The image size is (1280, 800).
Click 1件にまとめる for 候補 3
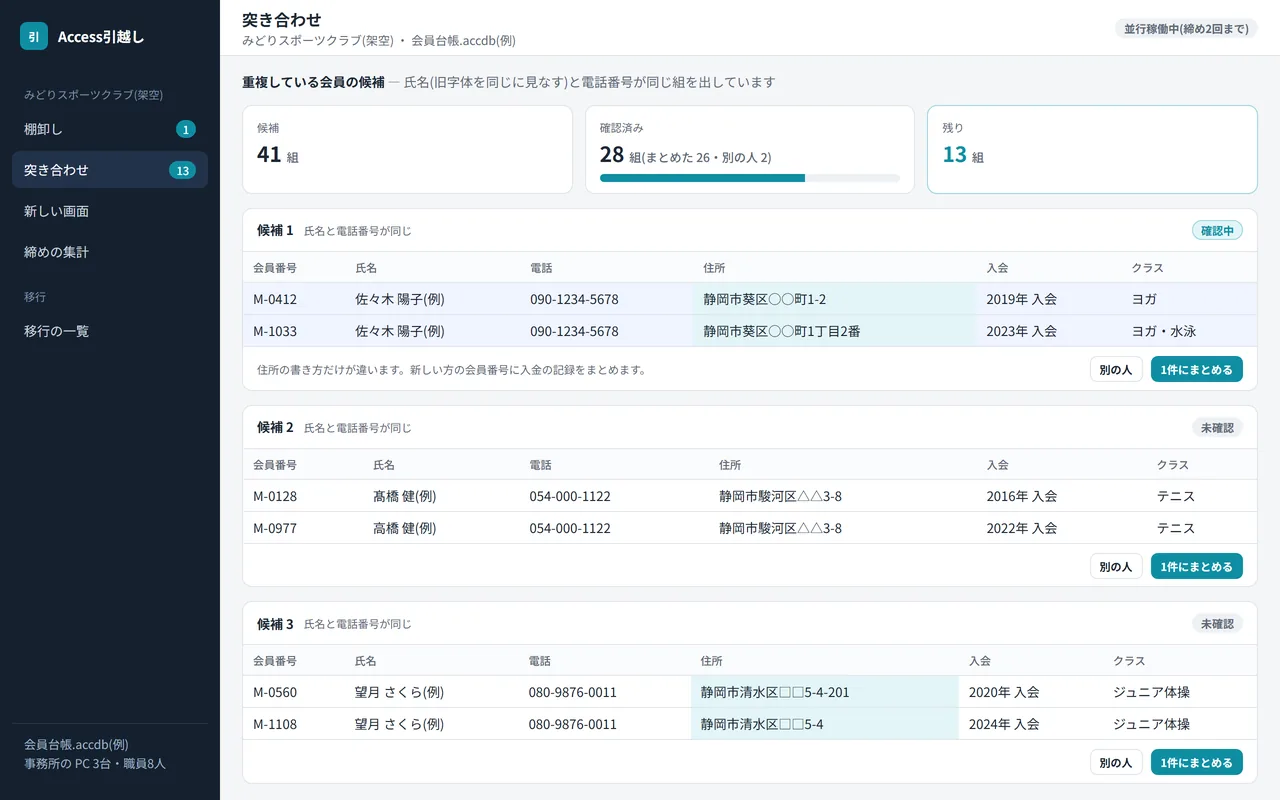(x=1197, y=762)
